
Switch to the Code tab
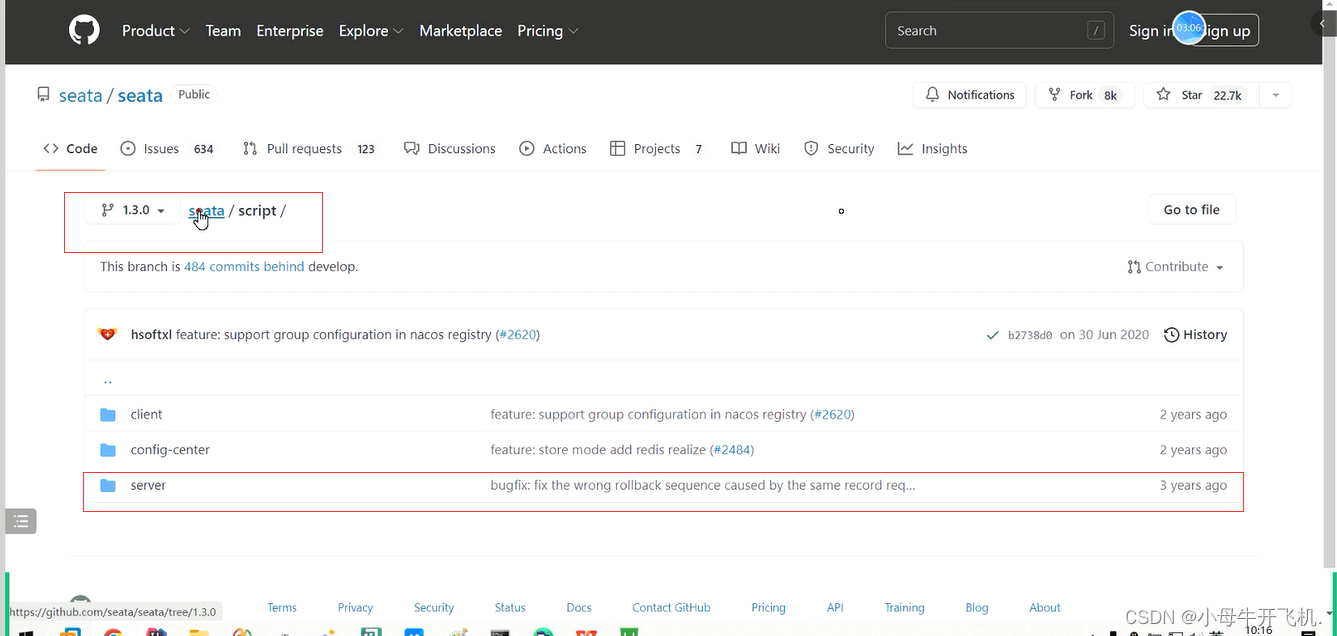70,149
